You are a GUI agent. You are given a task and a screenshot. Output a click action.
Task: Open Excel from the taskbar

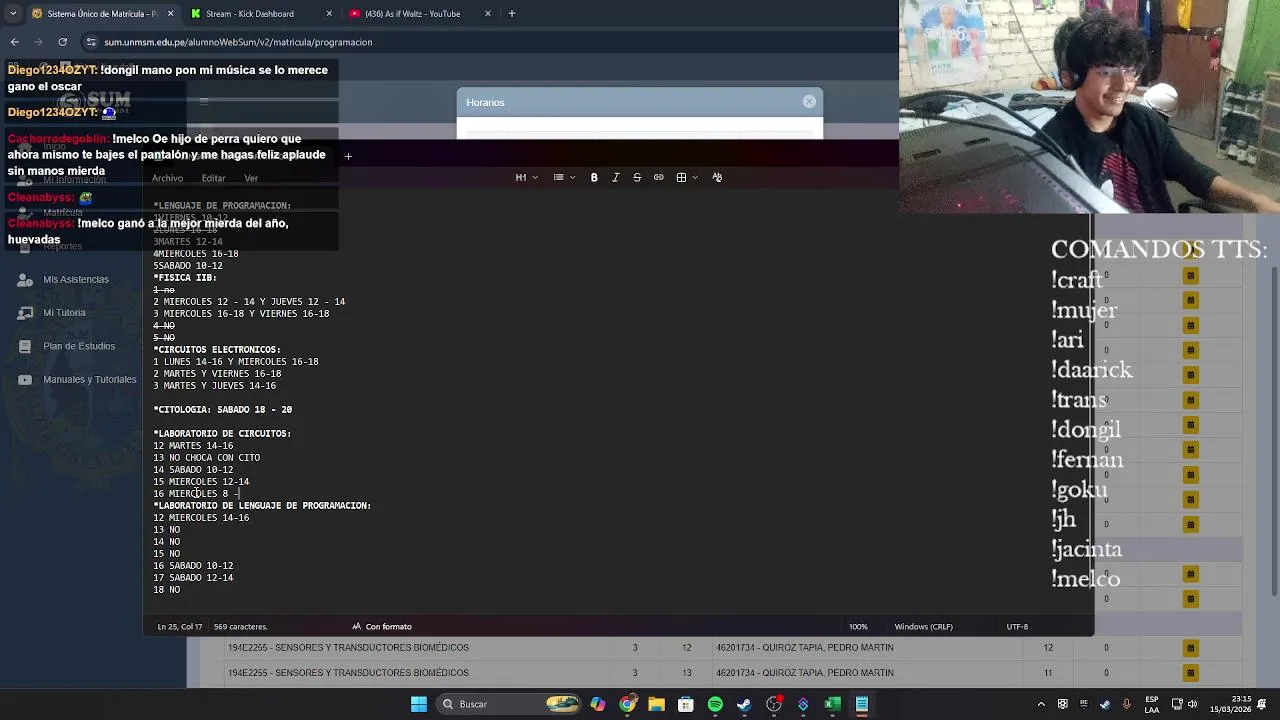(832, 704)
